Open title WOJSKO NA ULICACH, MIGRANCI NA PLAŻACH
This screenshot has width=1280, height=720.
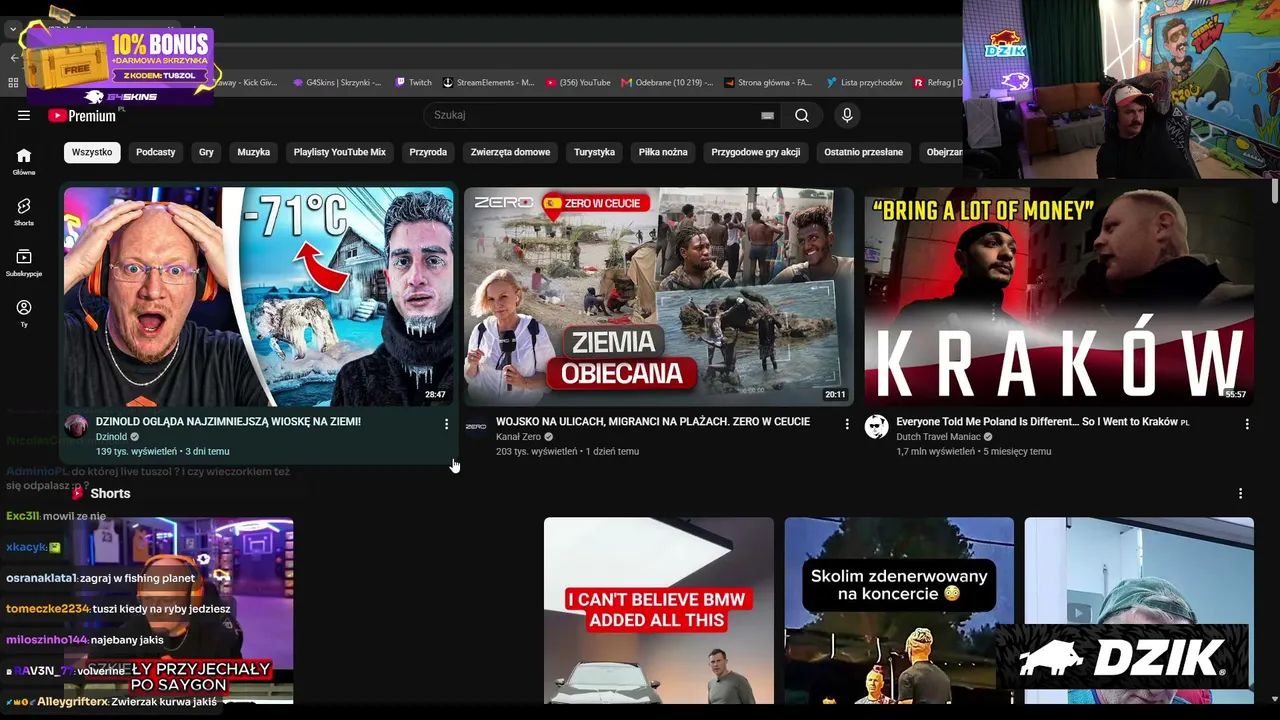tap(653, 422)
